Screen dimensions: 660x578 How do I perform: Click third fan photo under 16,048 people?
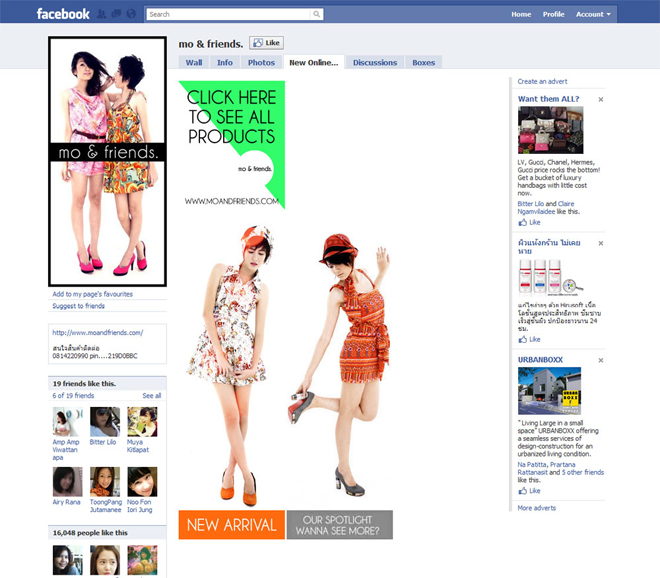point(142,560)
